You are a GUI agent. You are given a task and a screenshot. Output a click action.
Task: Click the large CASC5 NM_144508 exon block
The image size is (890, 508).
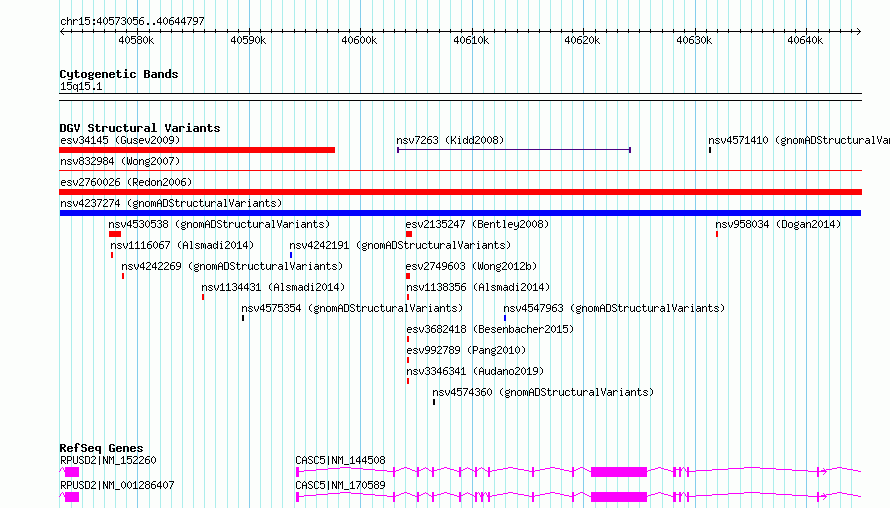619,472
